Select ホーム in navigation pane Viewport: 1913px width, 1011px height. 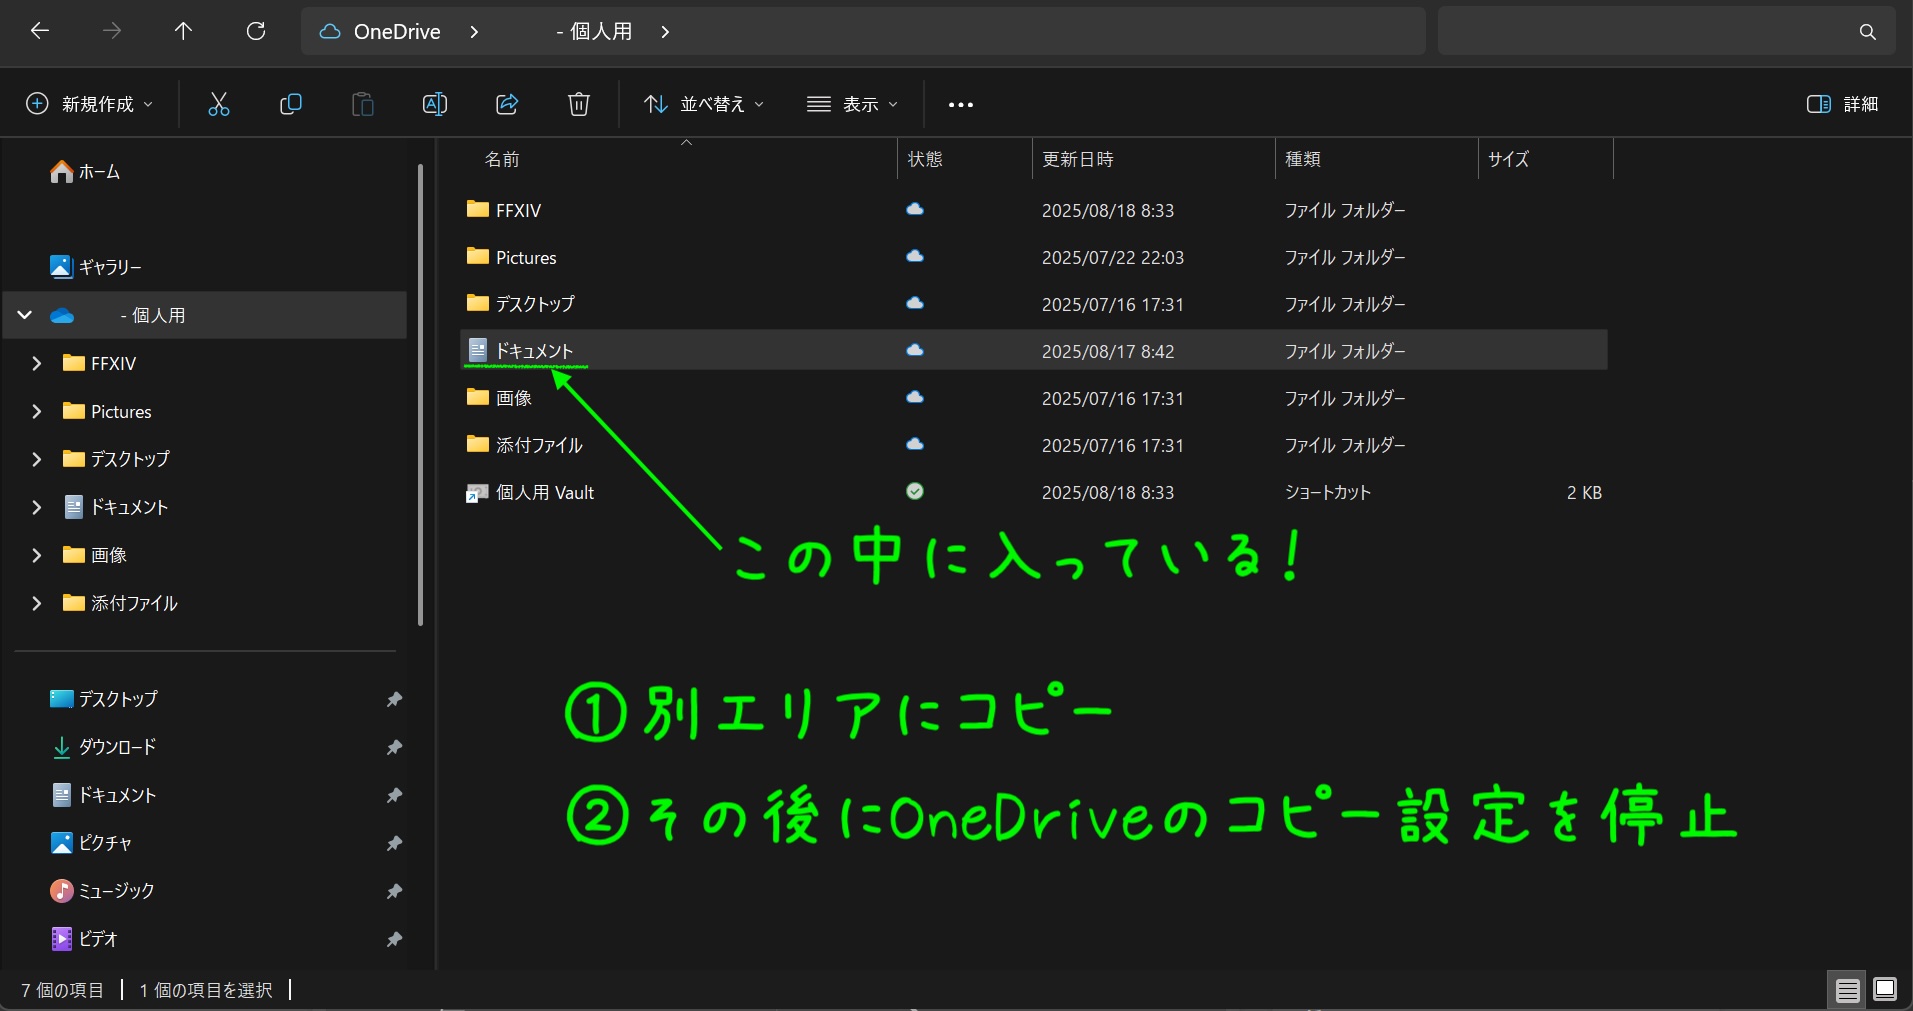pyautogui.click(x=85, y=172)
